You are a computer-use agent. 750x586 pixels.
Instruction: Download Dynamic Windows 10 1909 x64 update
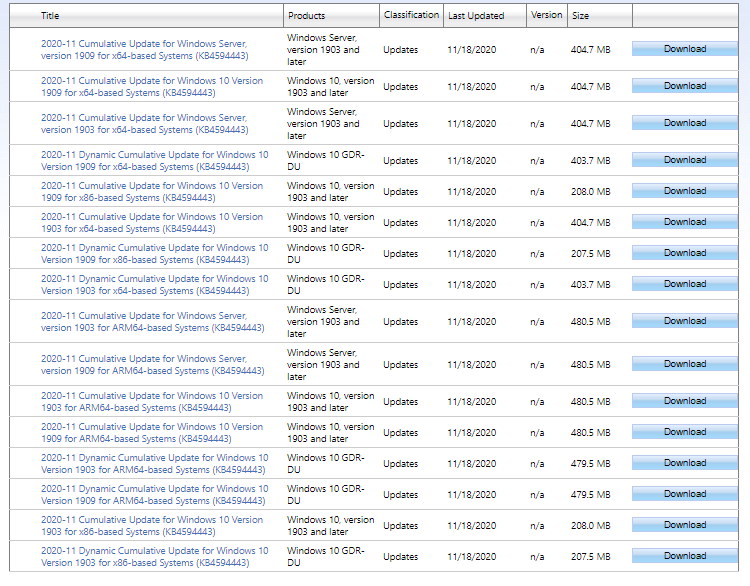click(685, 160)
